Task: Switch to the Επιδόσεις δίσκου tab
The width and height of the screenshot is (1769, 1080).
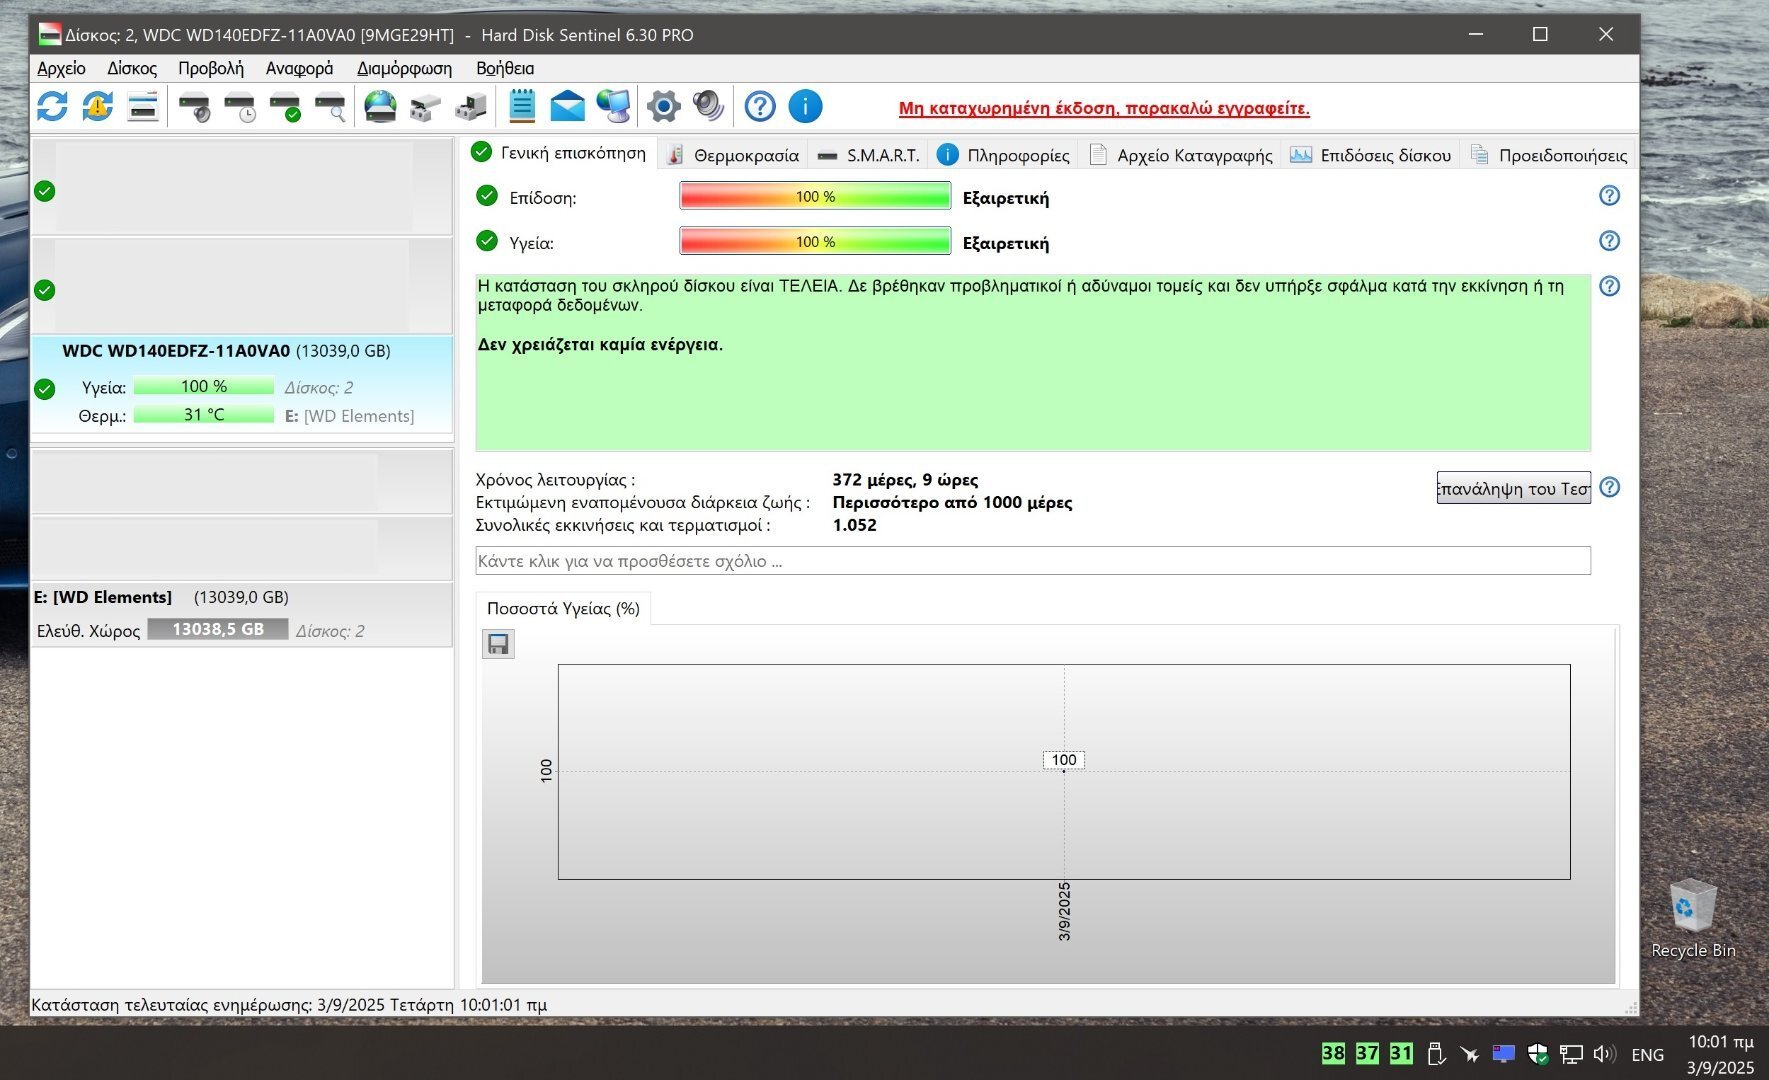Action: coord(1370,155)
